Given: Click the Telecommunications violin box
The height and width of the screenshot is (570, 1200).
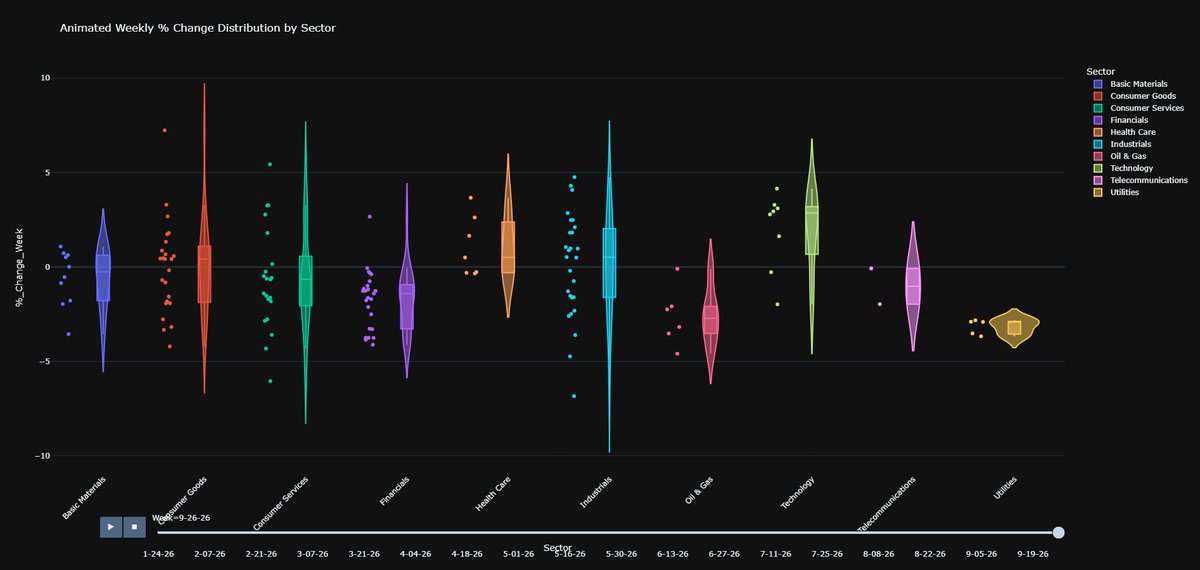Looking at the screenshot, I should 913,286.
